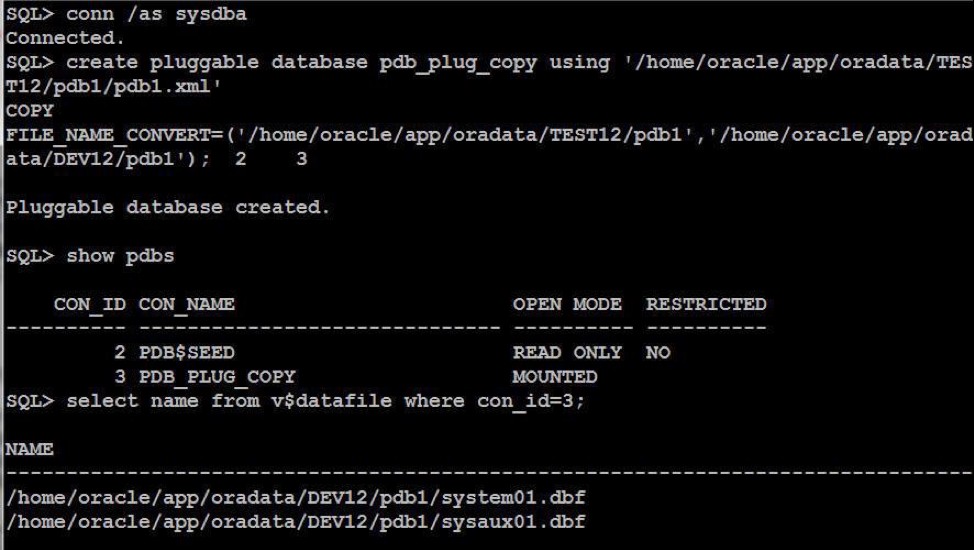This screenshot has height=550, width=974.
Task: Click the 'conn /as sysdba' command text
Action: pos(156,14)
